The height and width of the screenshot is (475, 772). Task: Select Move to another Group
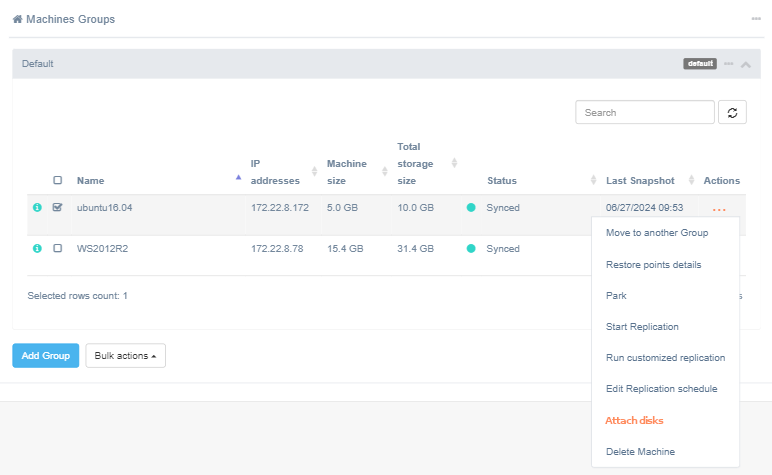(x=656, y=233)
